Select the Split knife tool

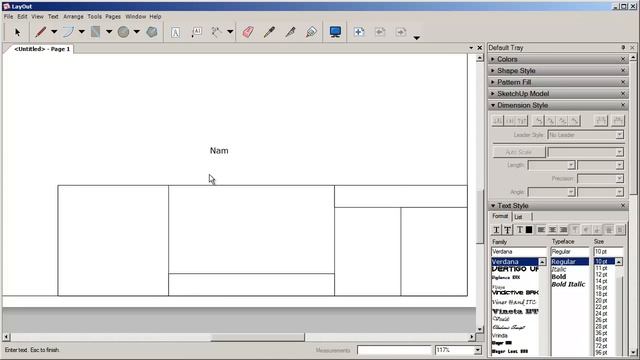[x=290, y=32]
